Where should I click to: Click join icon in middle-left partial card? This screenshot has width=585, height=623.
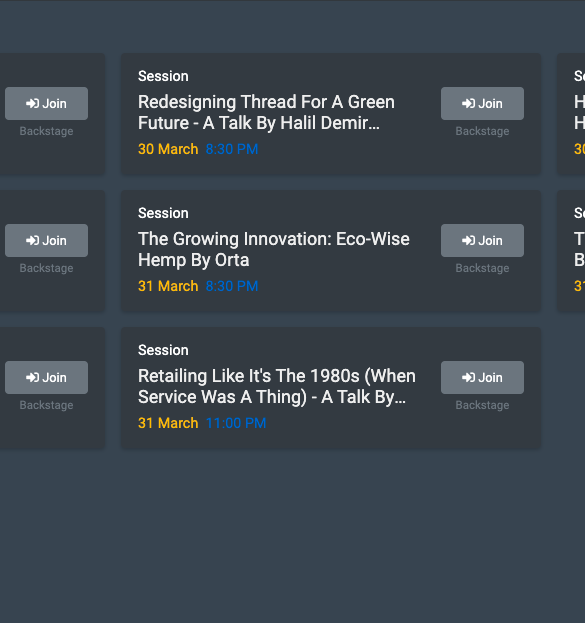33,240
